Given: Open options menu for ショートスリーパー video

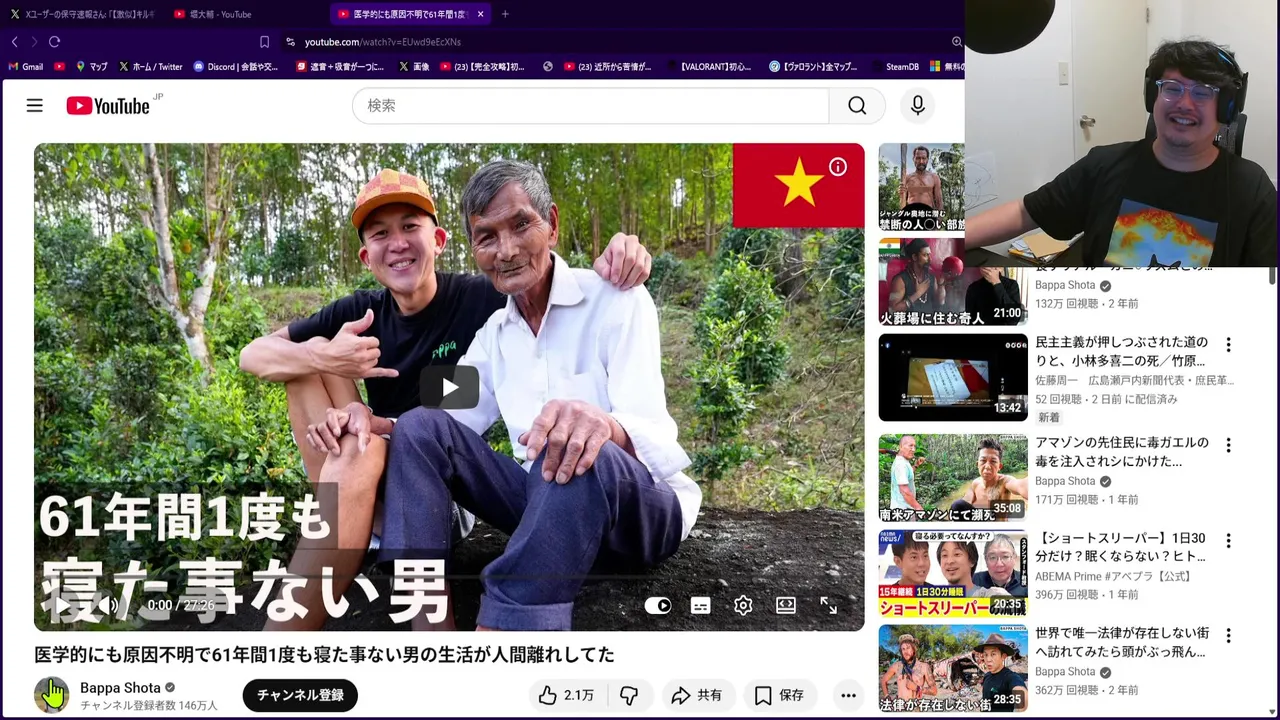Looking at the screenshot, I should coord(1228,541).
